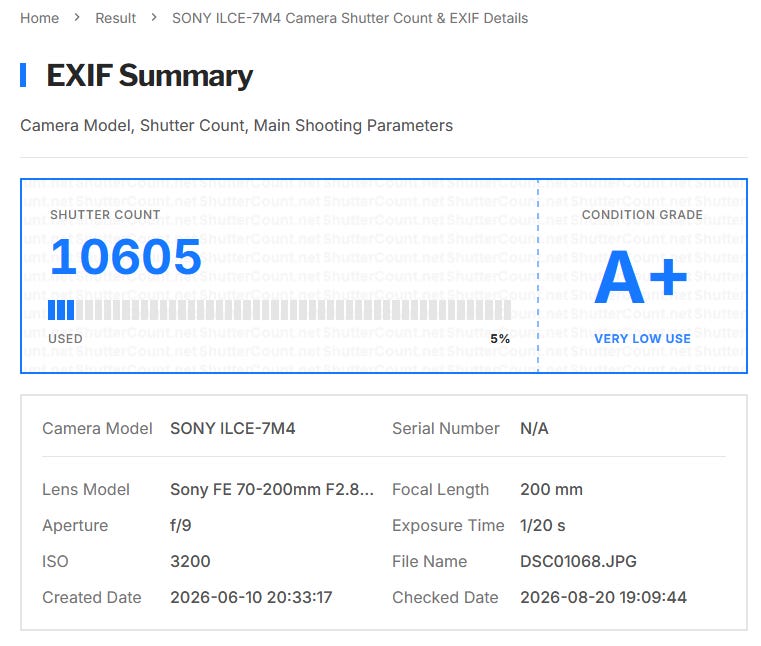Viewport: 761px width, 646px height.
Task: Select the shutter count value 10605
Action: click(126, 257)
